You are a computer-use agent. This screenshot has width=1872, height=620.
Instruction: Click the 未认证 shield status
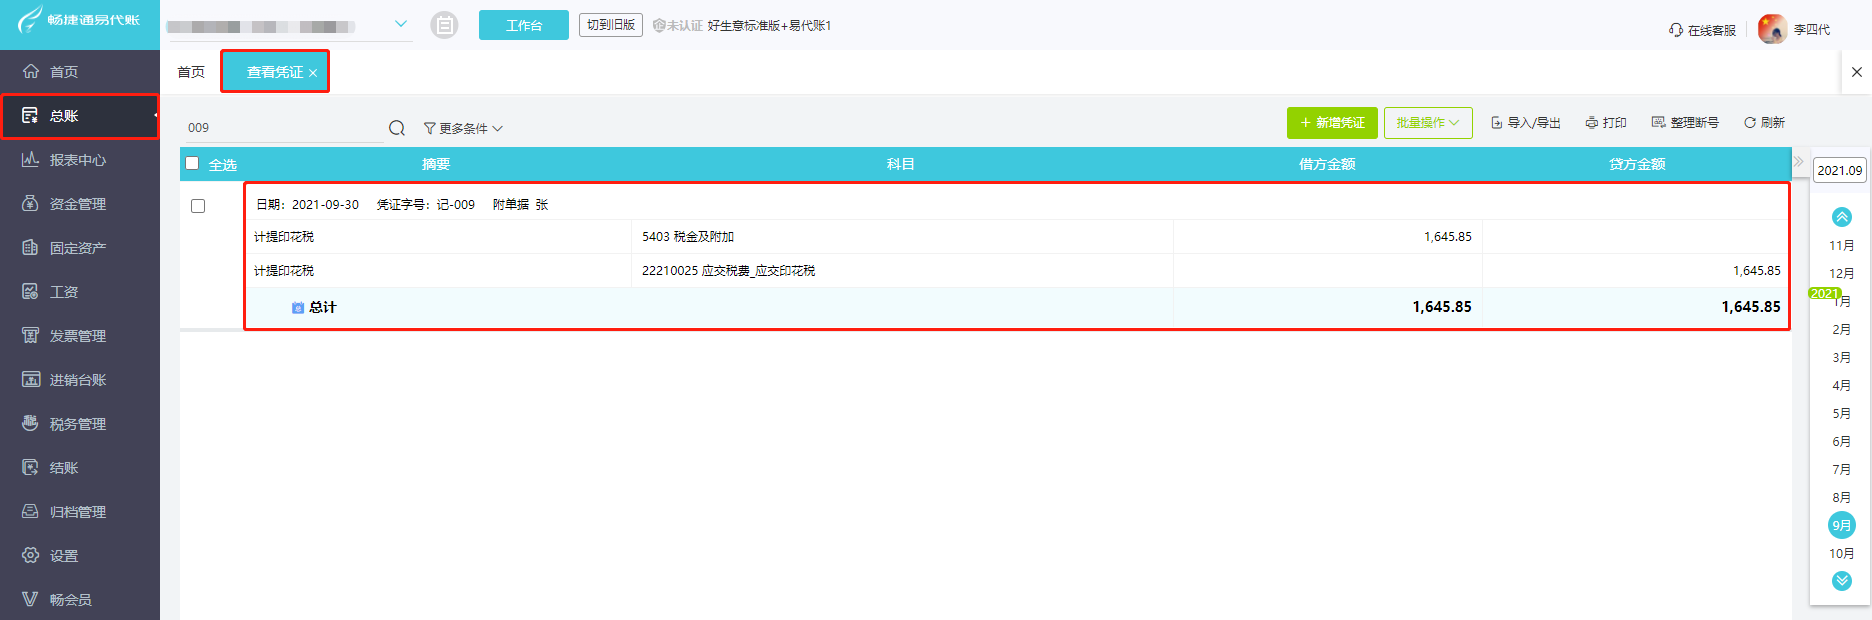677,26
